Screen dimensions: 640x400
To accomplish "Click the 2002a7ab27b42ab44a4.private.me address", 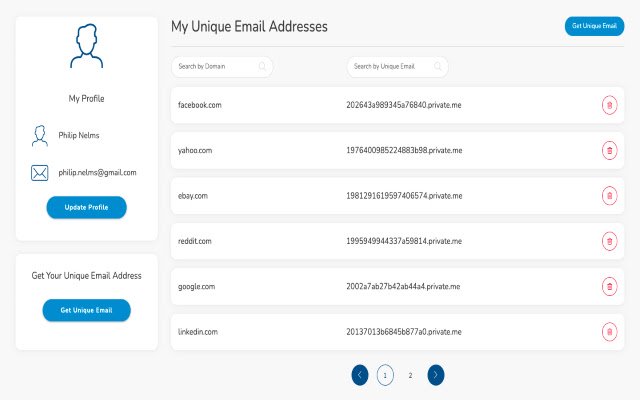I will pos(403,286).
